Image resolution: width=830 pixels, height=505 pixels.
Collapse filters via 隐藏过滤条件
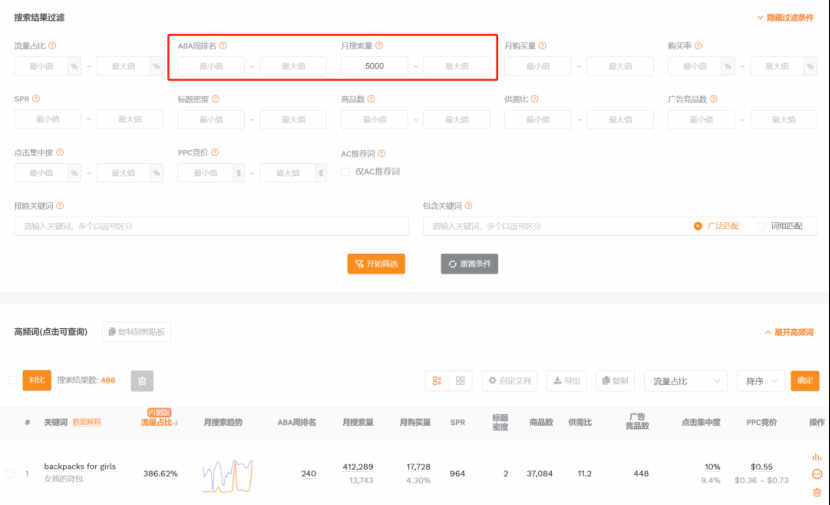pyautogui.click(x=785, y=17)
